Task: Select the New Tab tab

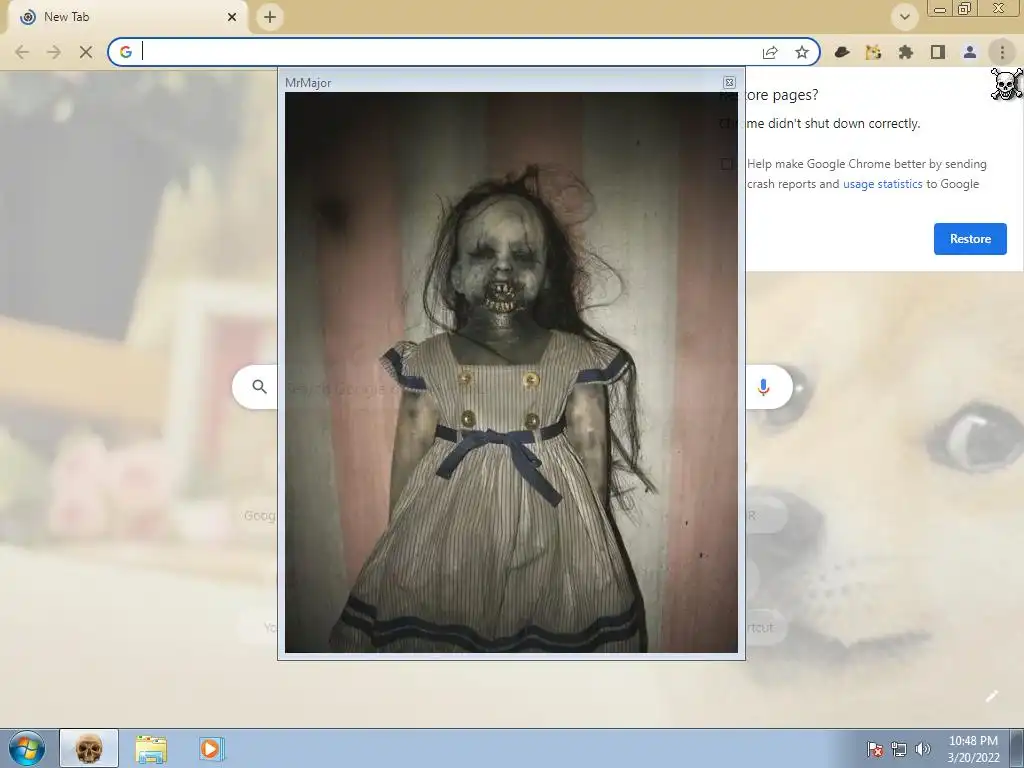Action: (128, 17)
